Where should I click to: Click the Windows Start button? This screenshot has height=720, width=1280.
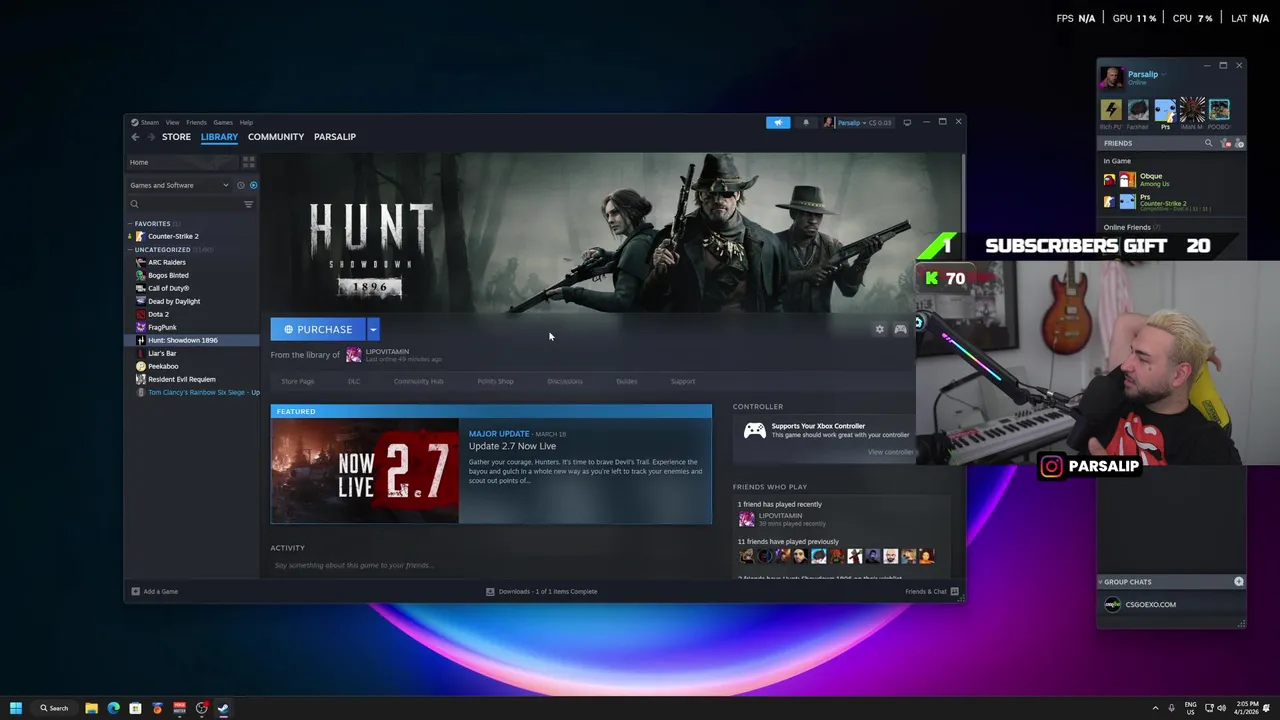(16, 708)
